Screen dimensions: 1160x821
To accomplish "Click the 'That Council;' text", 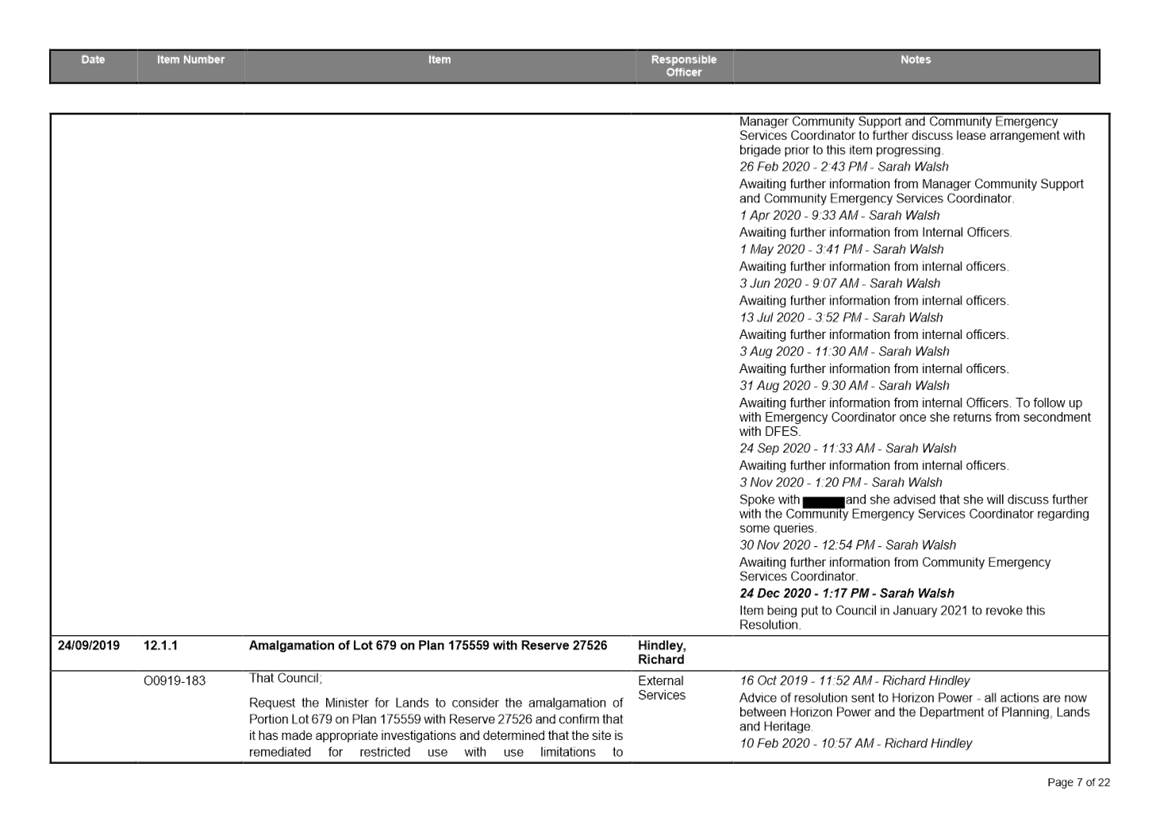I will click(286, 678).
